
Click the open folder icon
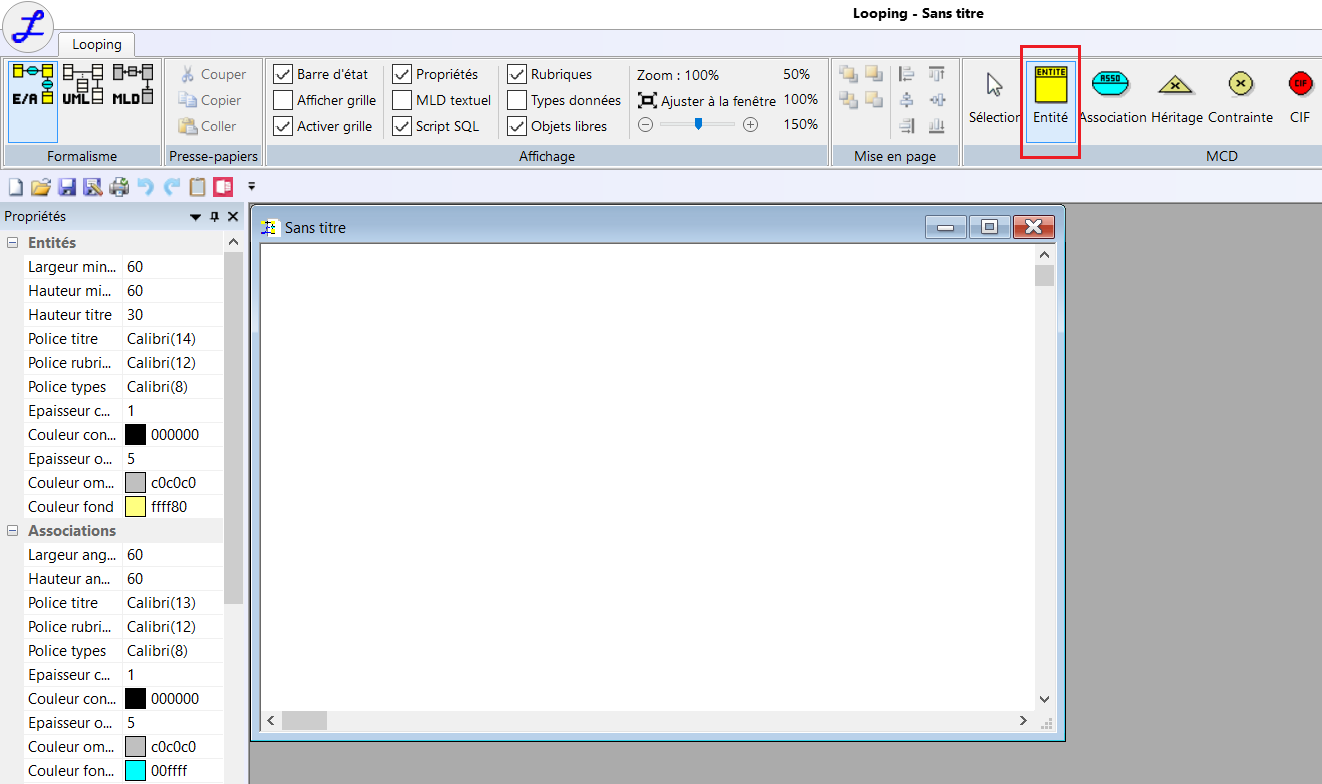tap(41, 187)
